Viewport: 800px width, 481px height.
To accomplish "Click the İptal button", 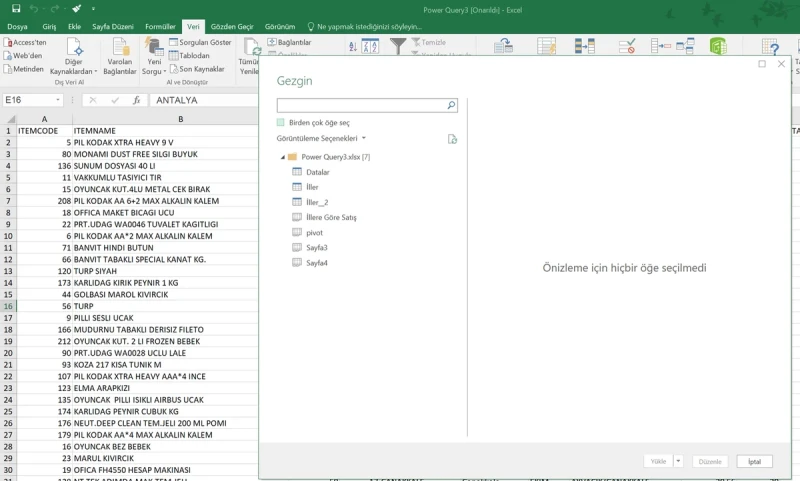I will tap(755, 461).
